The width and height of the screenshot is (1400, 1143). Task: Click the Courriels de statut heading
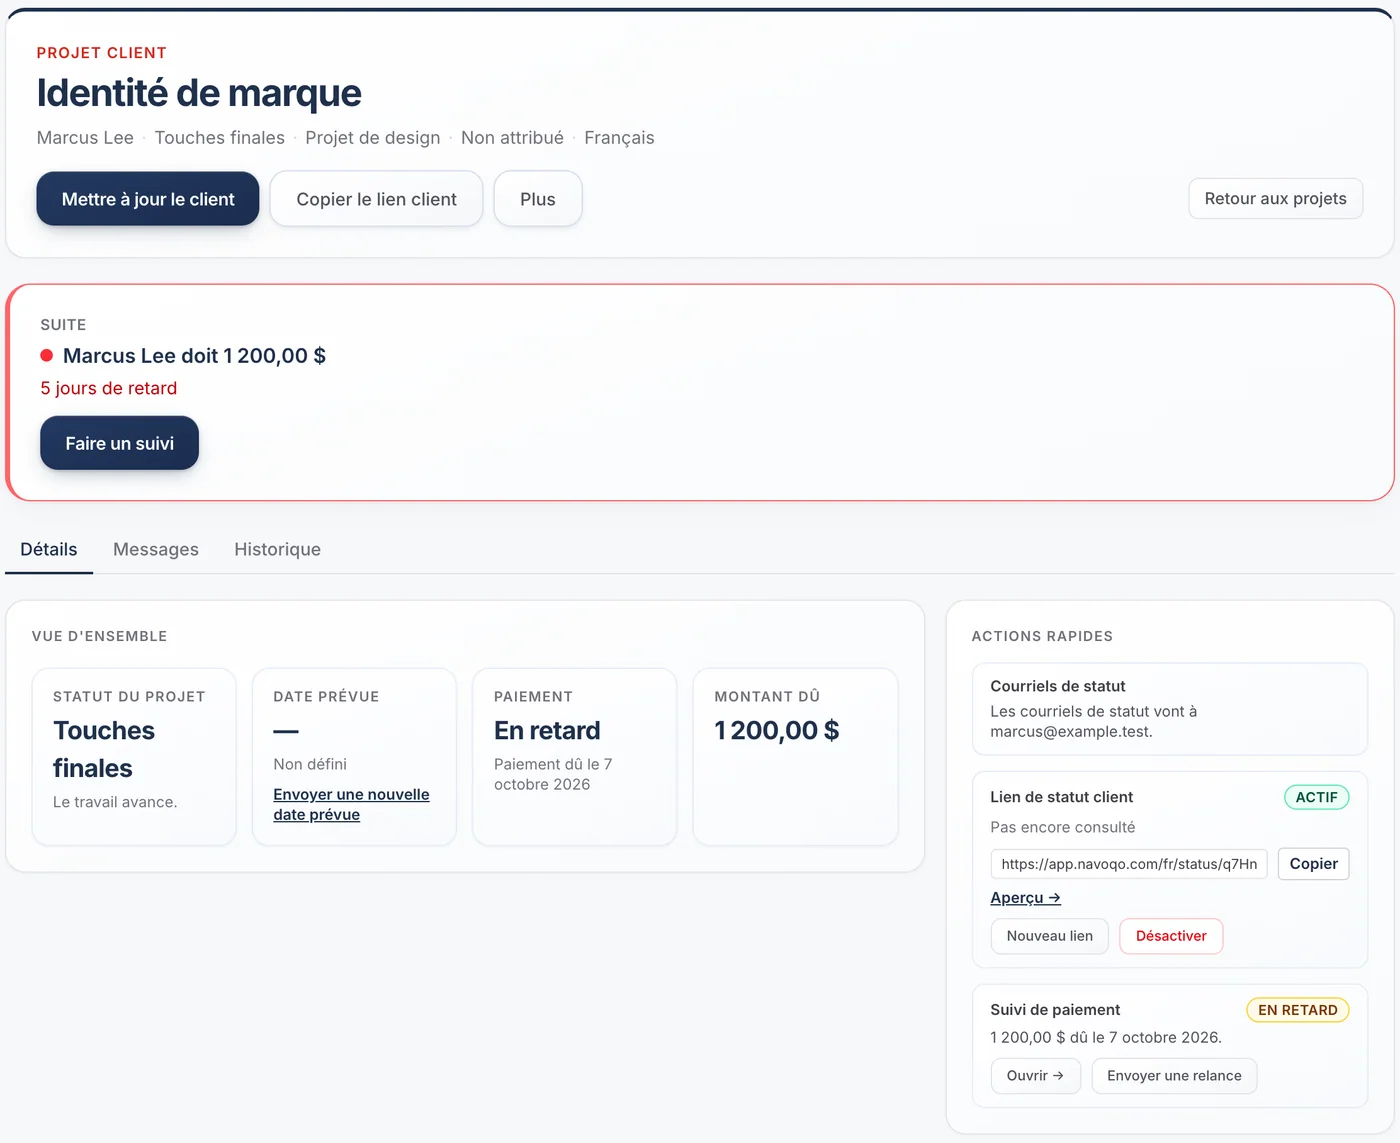coord(1058,686)
